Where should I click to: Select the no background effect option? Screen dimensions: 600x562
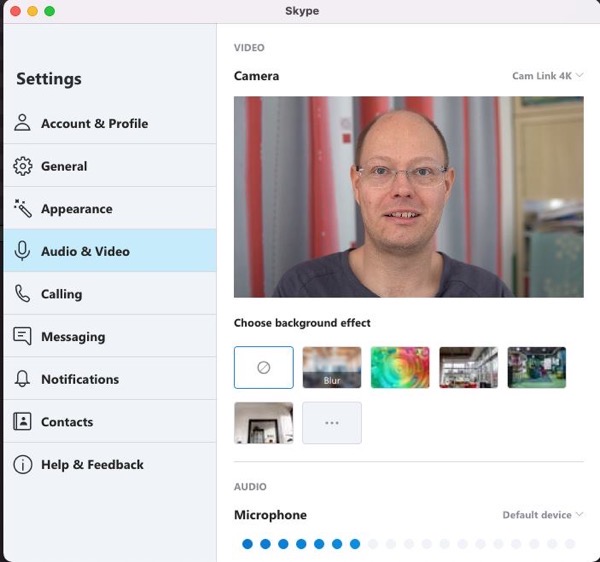pyautogui.click(x=264, y=367)
